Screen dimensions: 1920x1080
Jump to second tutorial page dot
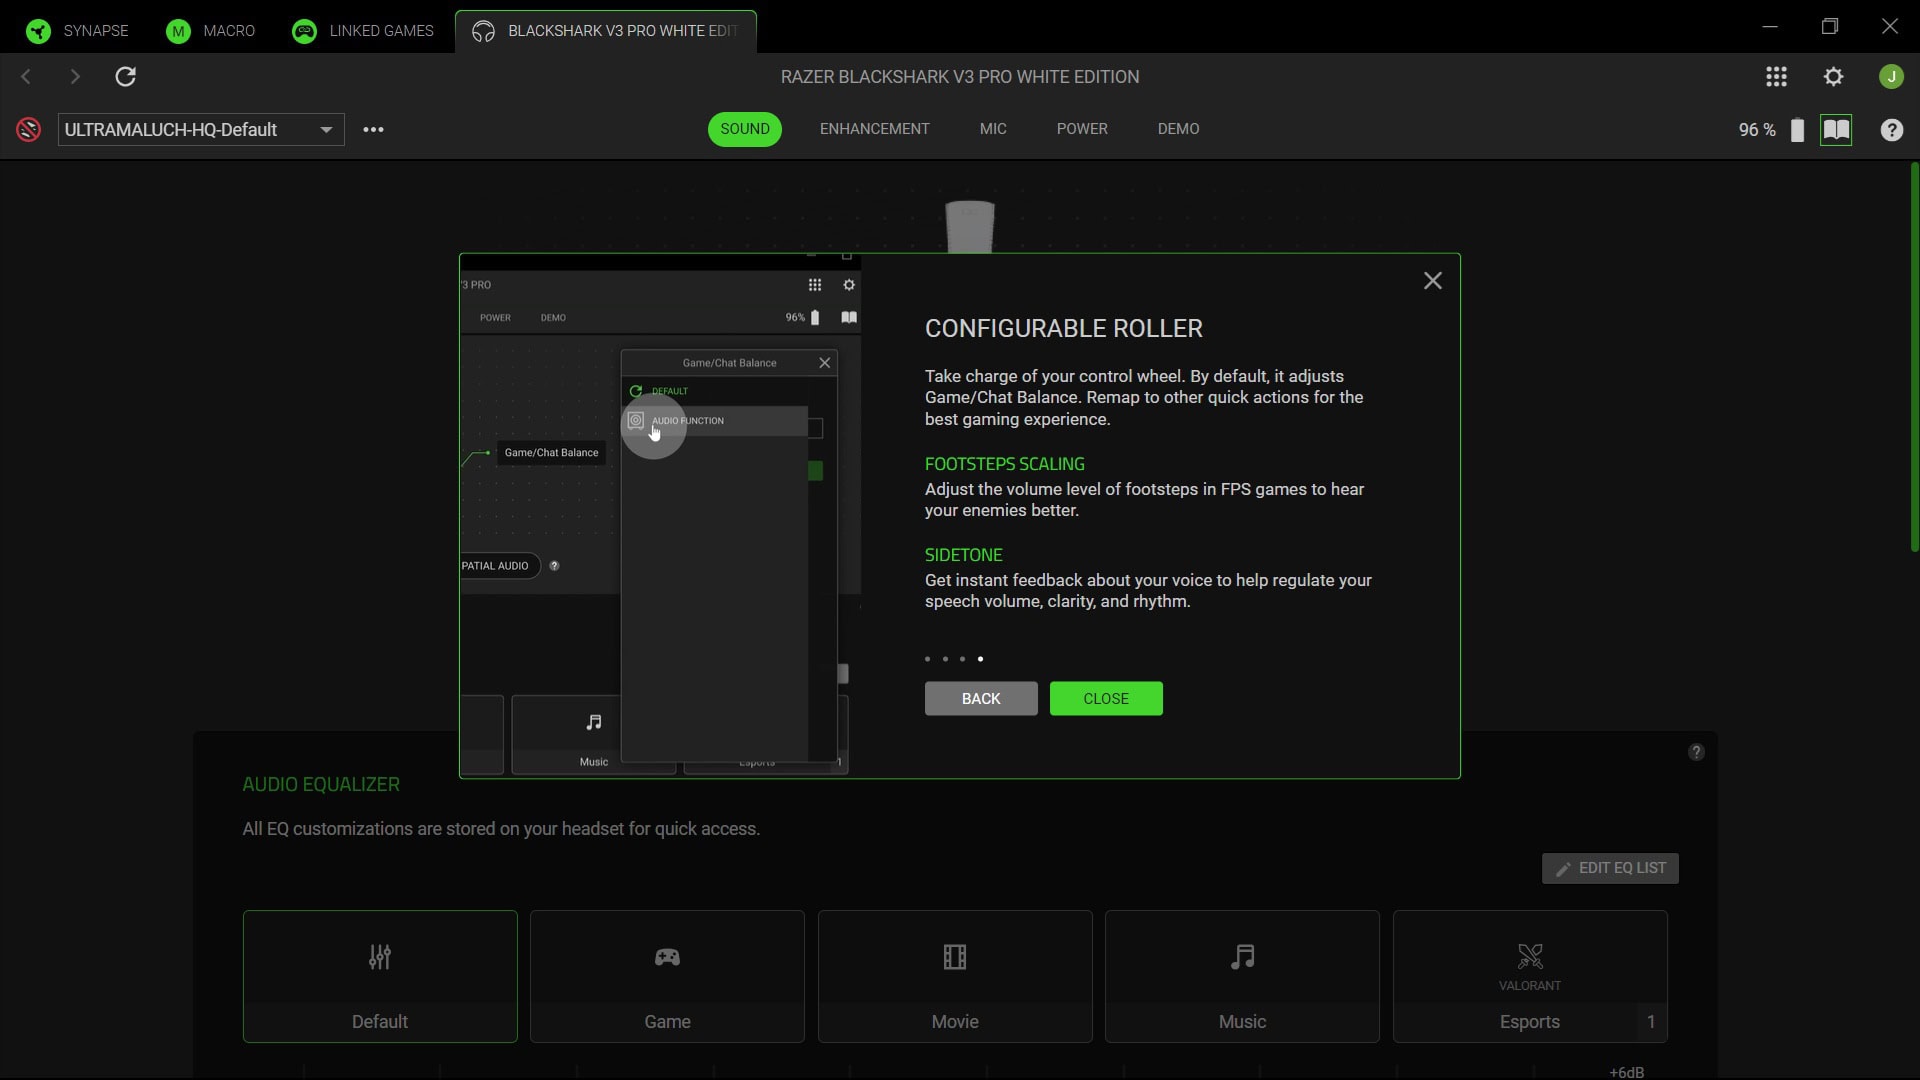click(945, 659)
